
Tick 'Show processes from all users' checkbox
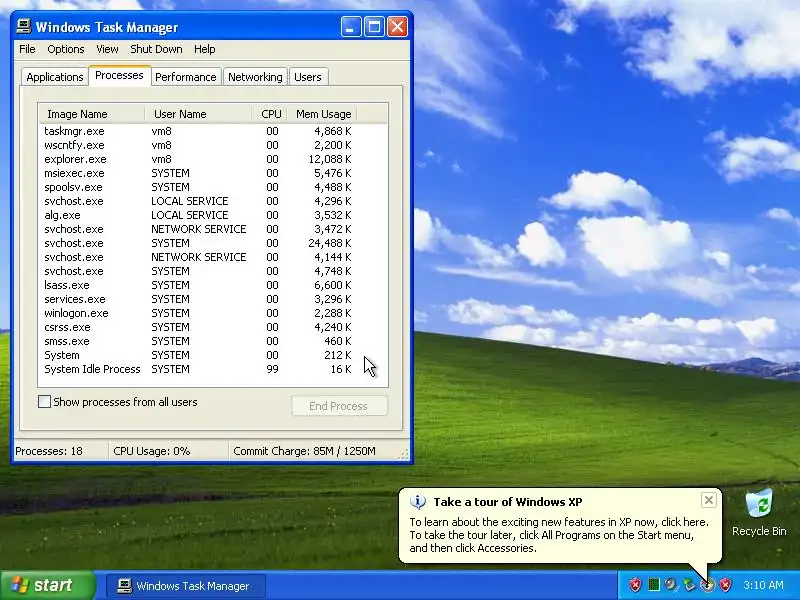coord(44,402)
